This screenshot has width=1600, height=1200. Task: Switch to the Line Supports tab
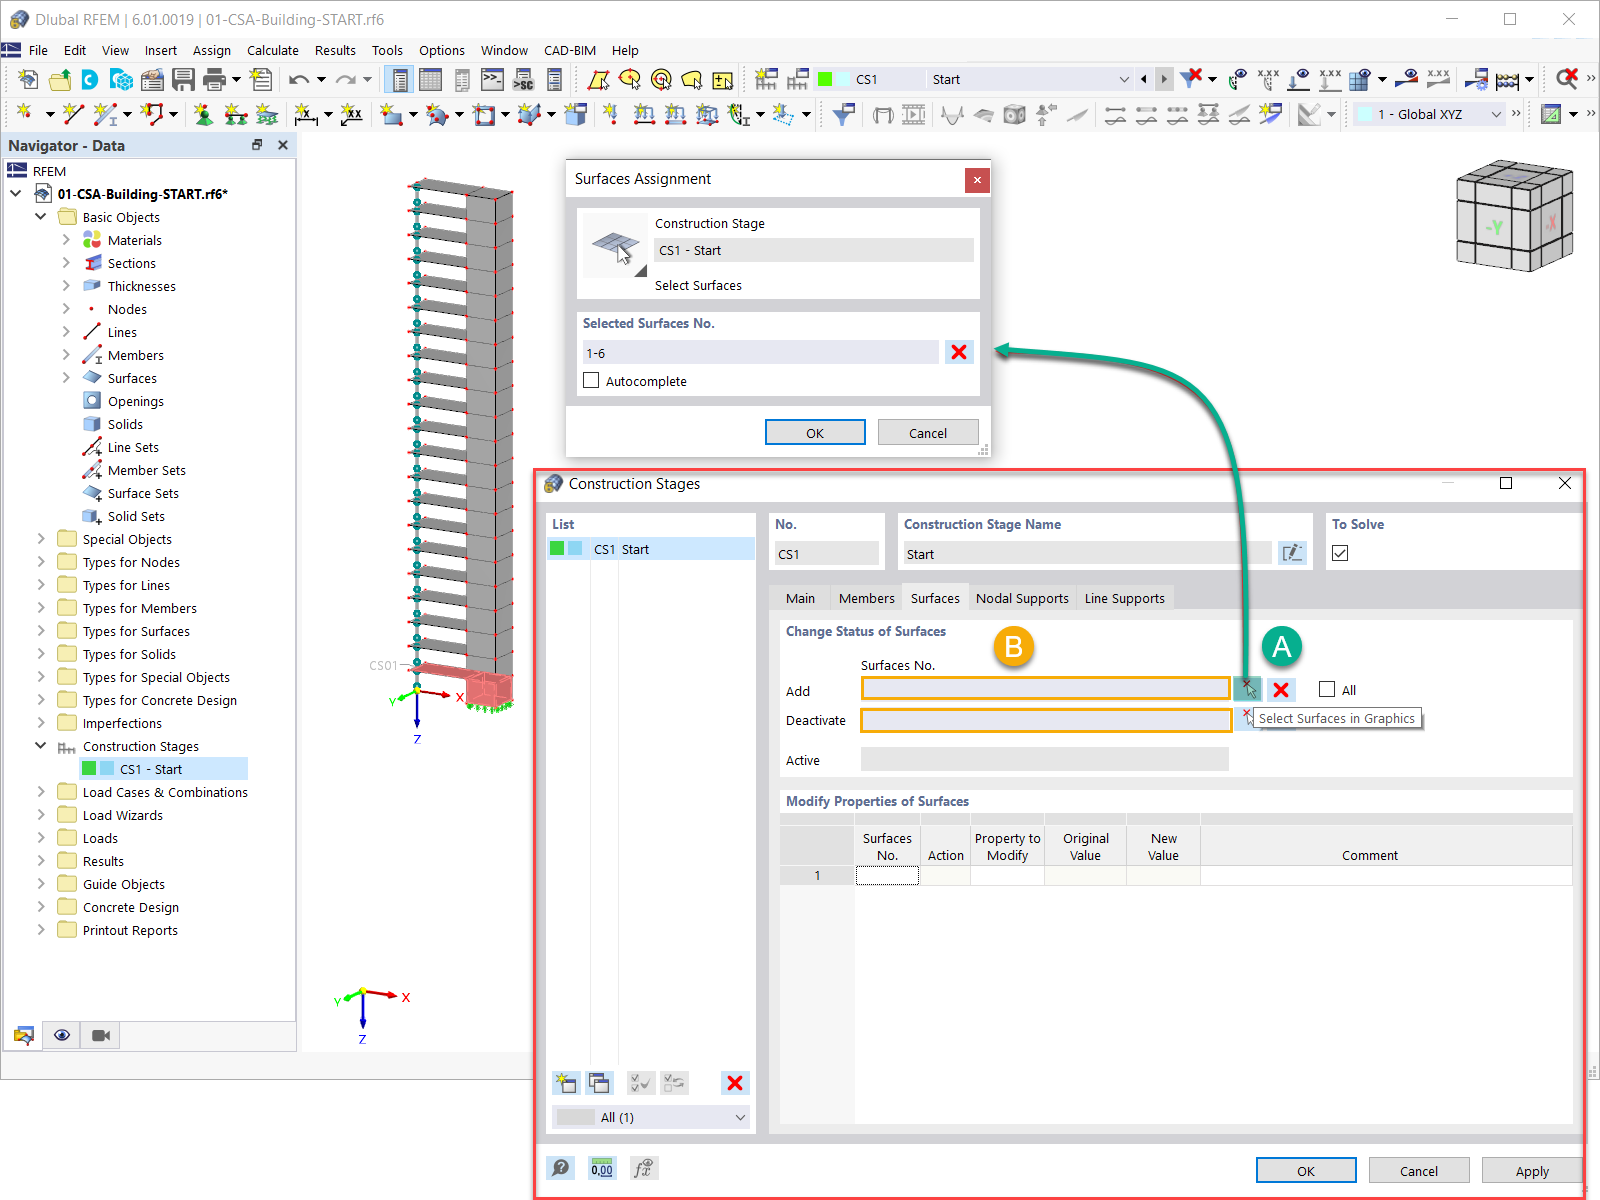pos(1125,598)
